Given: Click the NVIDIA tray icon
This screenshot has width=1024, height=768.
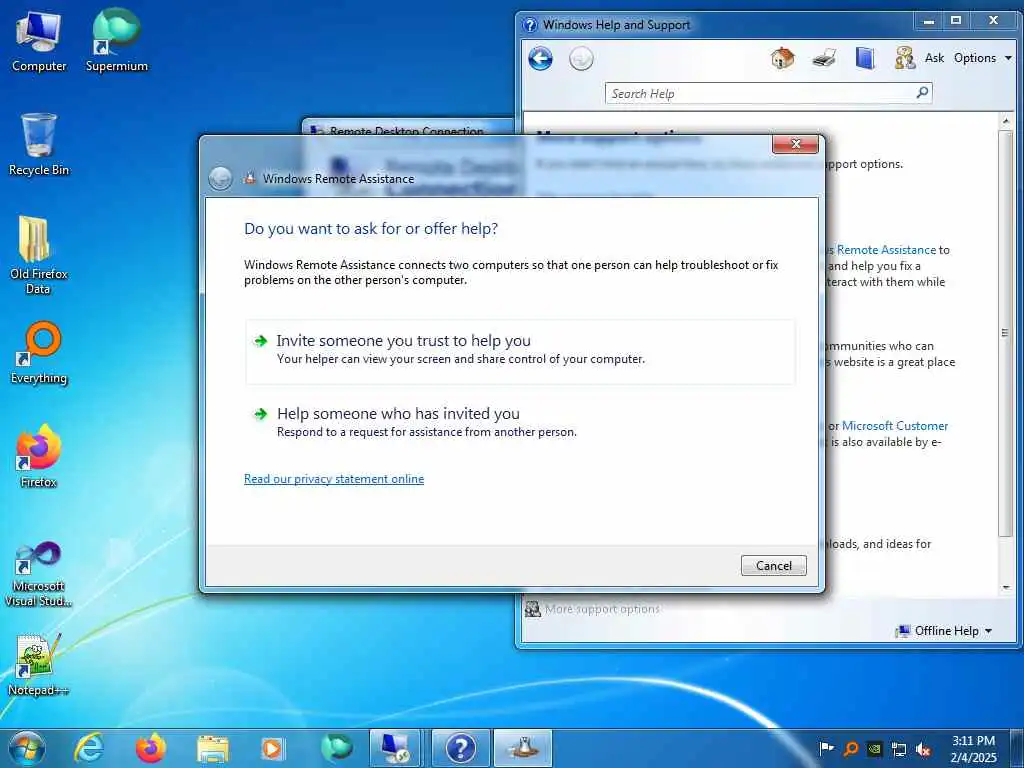Looking at the screenshot, I should [x=874, y=749].
